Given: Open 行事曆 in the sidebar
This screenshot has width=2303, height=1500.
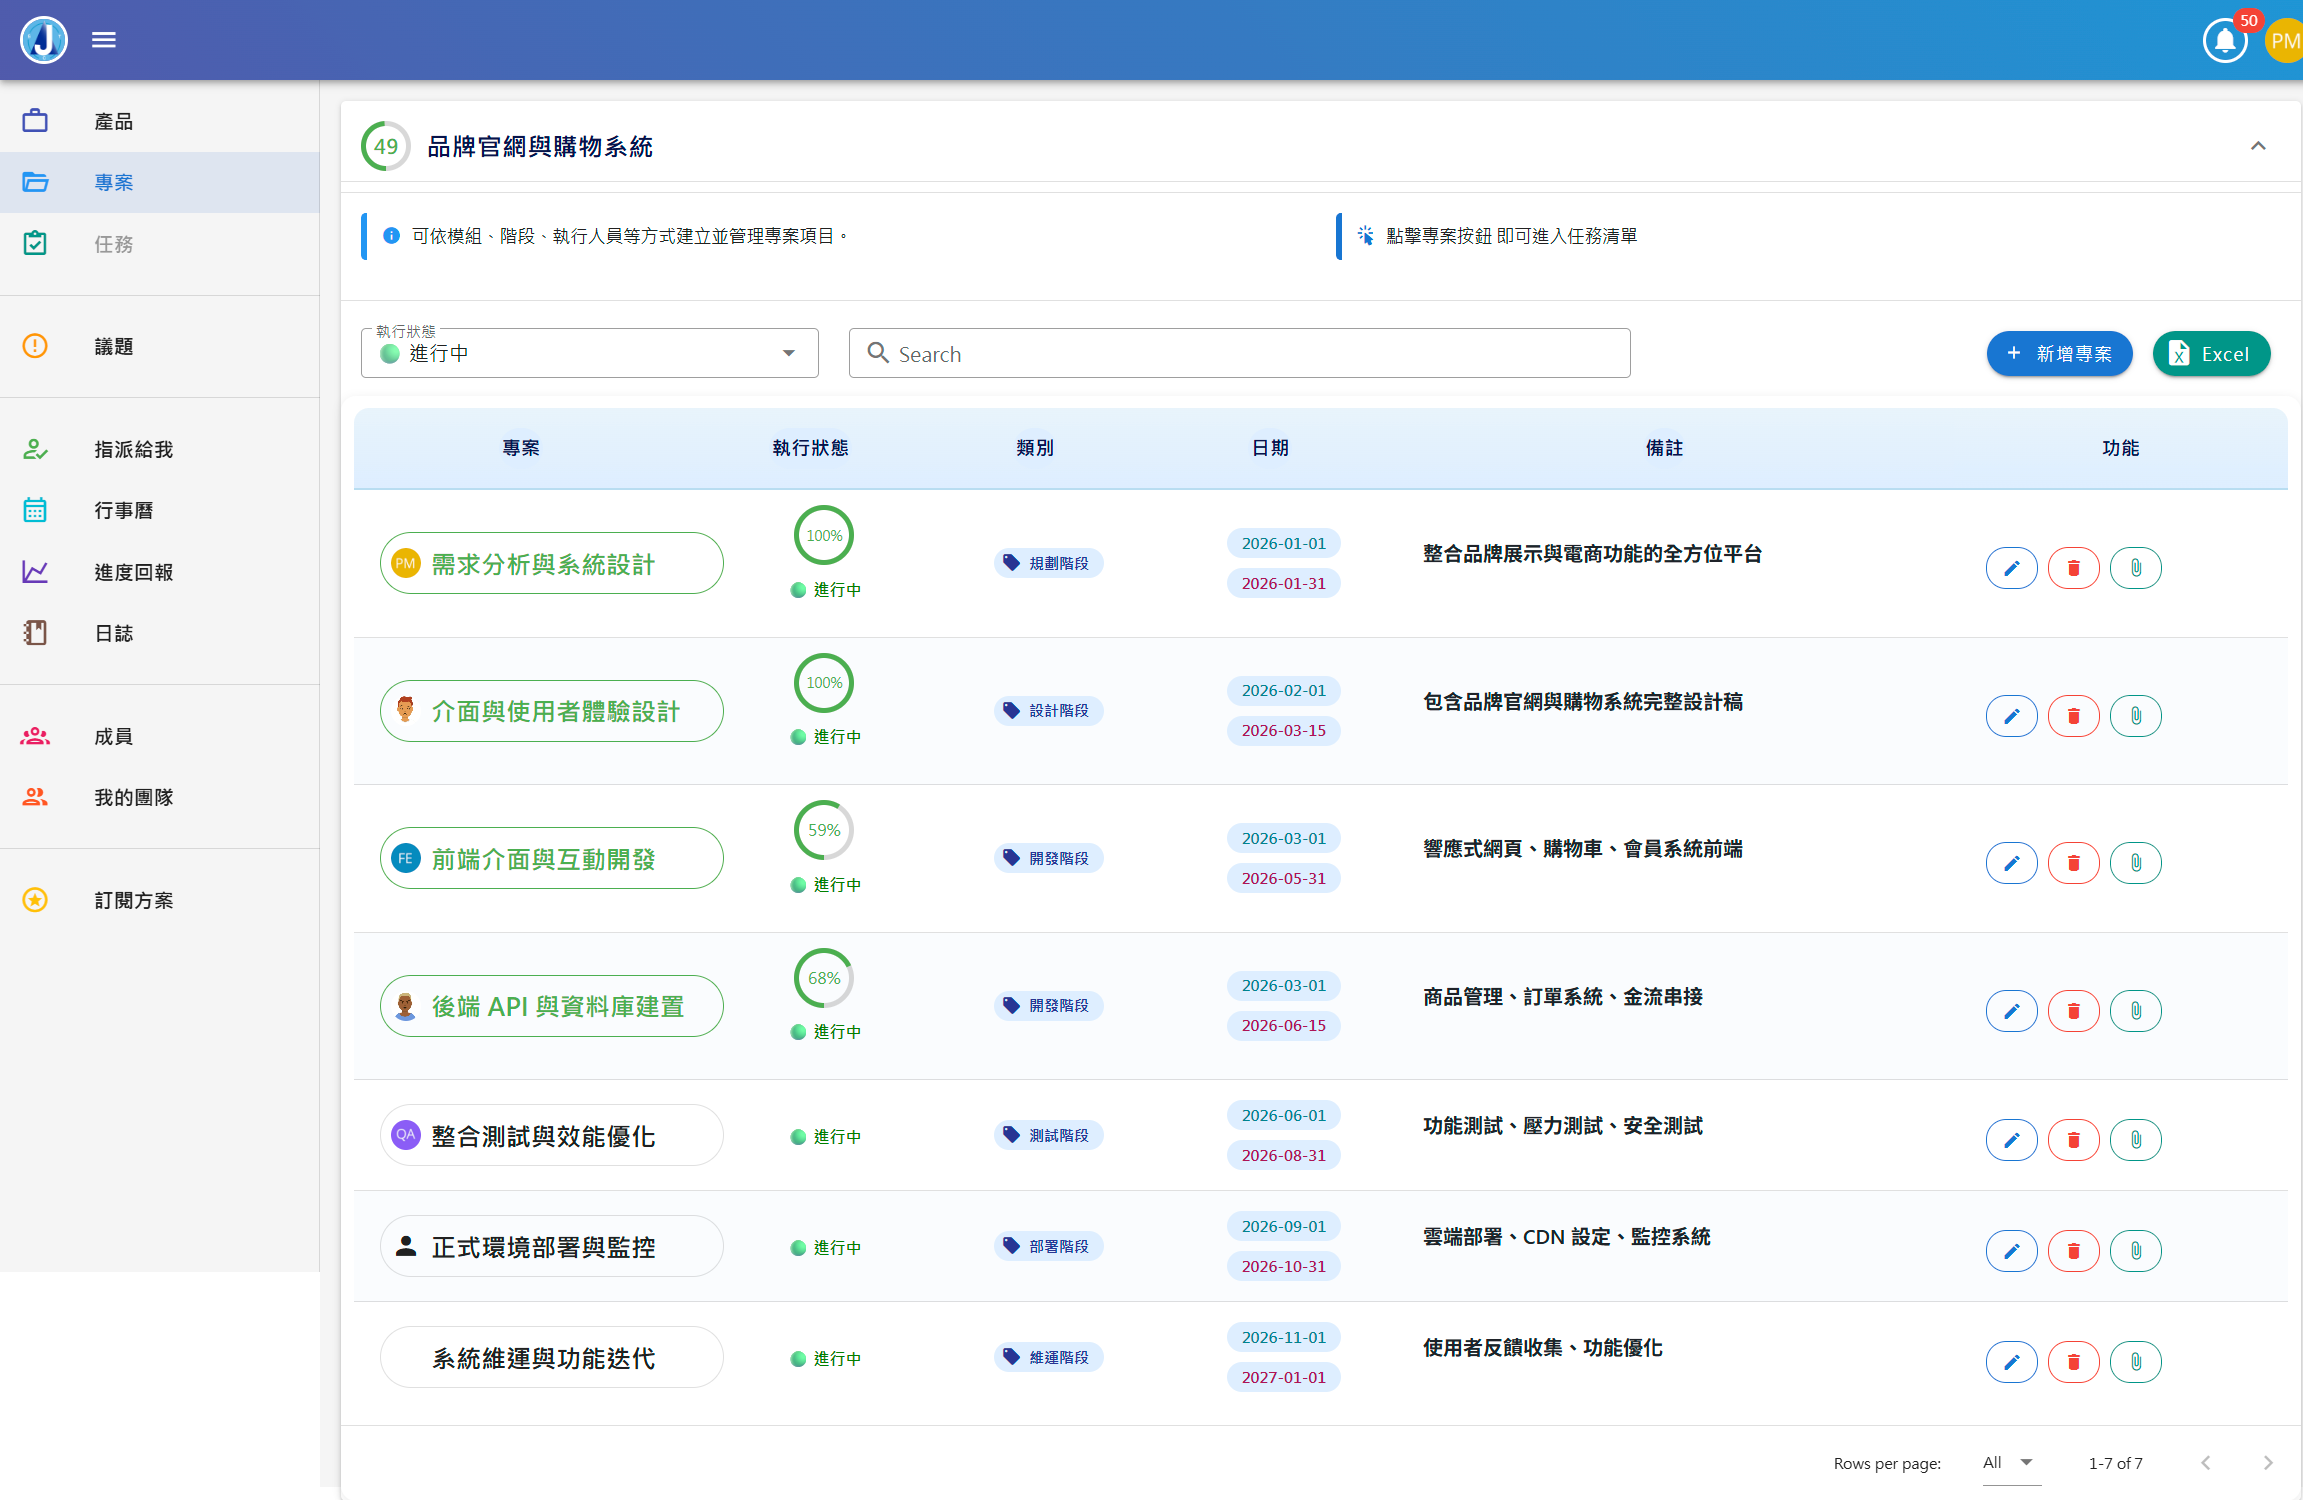Looking at the screenshot, I should pos(124,511).
